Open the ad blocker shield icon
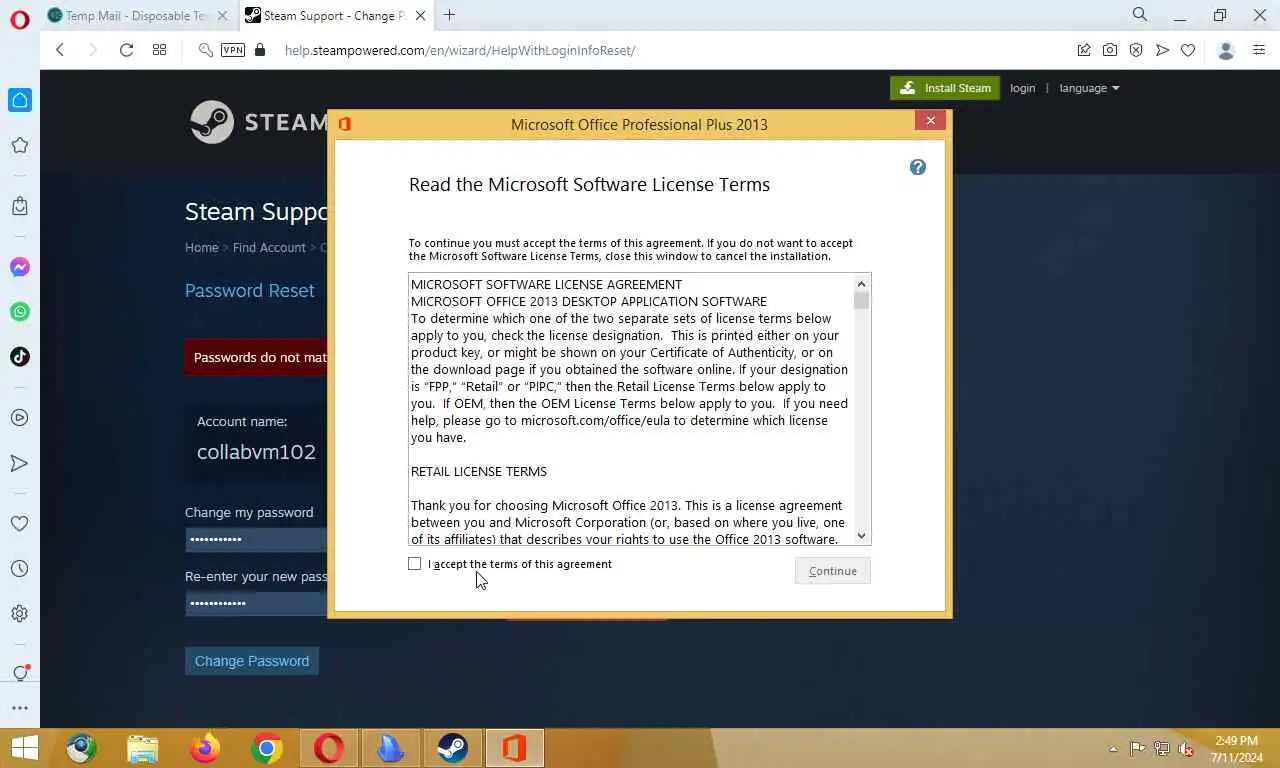The image size is (1280, 768). tap(1136, 50)
